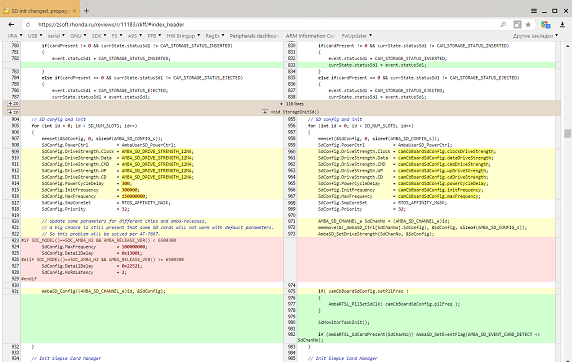Click 'SdConfig.InitFrequency' on left line 915
Image resolution: width=572 pixels, height=362 pixels.
(x=70, y=190)
